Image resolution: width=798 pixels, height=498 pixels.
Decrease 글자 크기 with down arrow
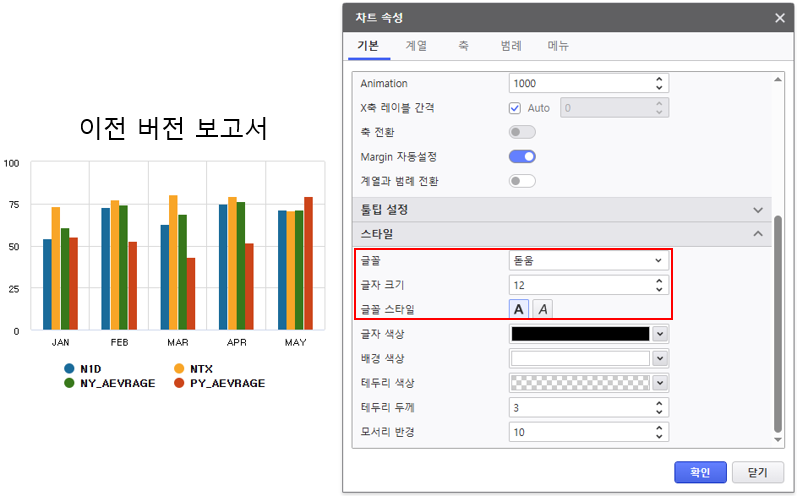659,289
